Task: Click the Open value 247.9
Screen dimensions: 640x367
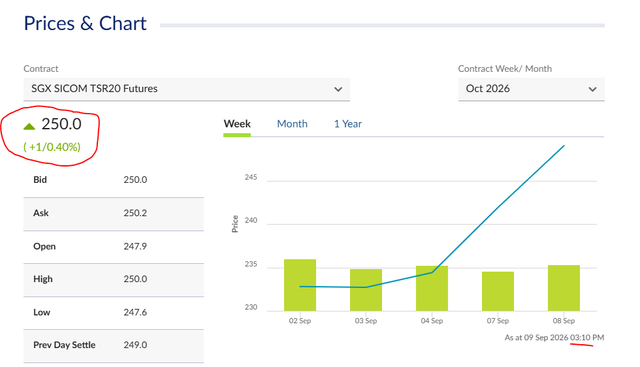Action: [135, 246]
